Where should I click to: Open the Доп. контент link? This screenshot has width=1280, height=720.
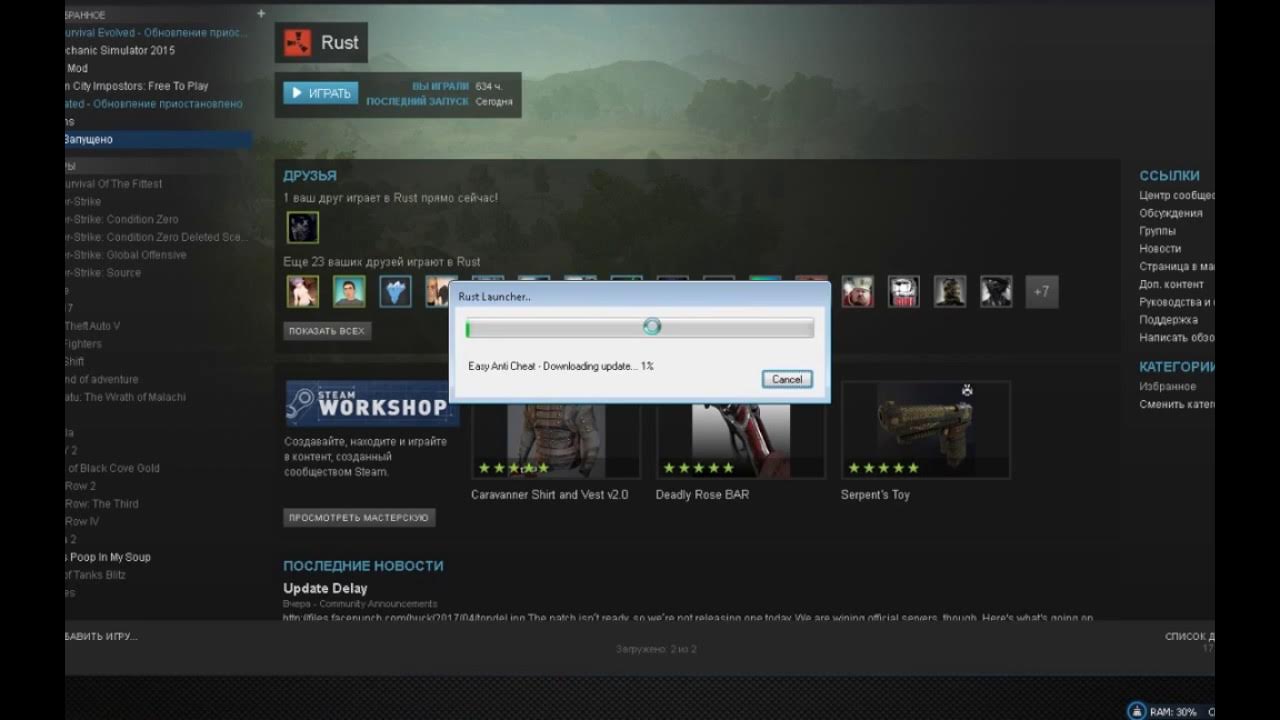(x=1171, y=284)
